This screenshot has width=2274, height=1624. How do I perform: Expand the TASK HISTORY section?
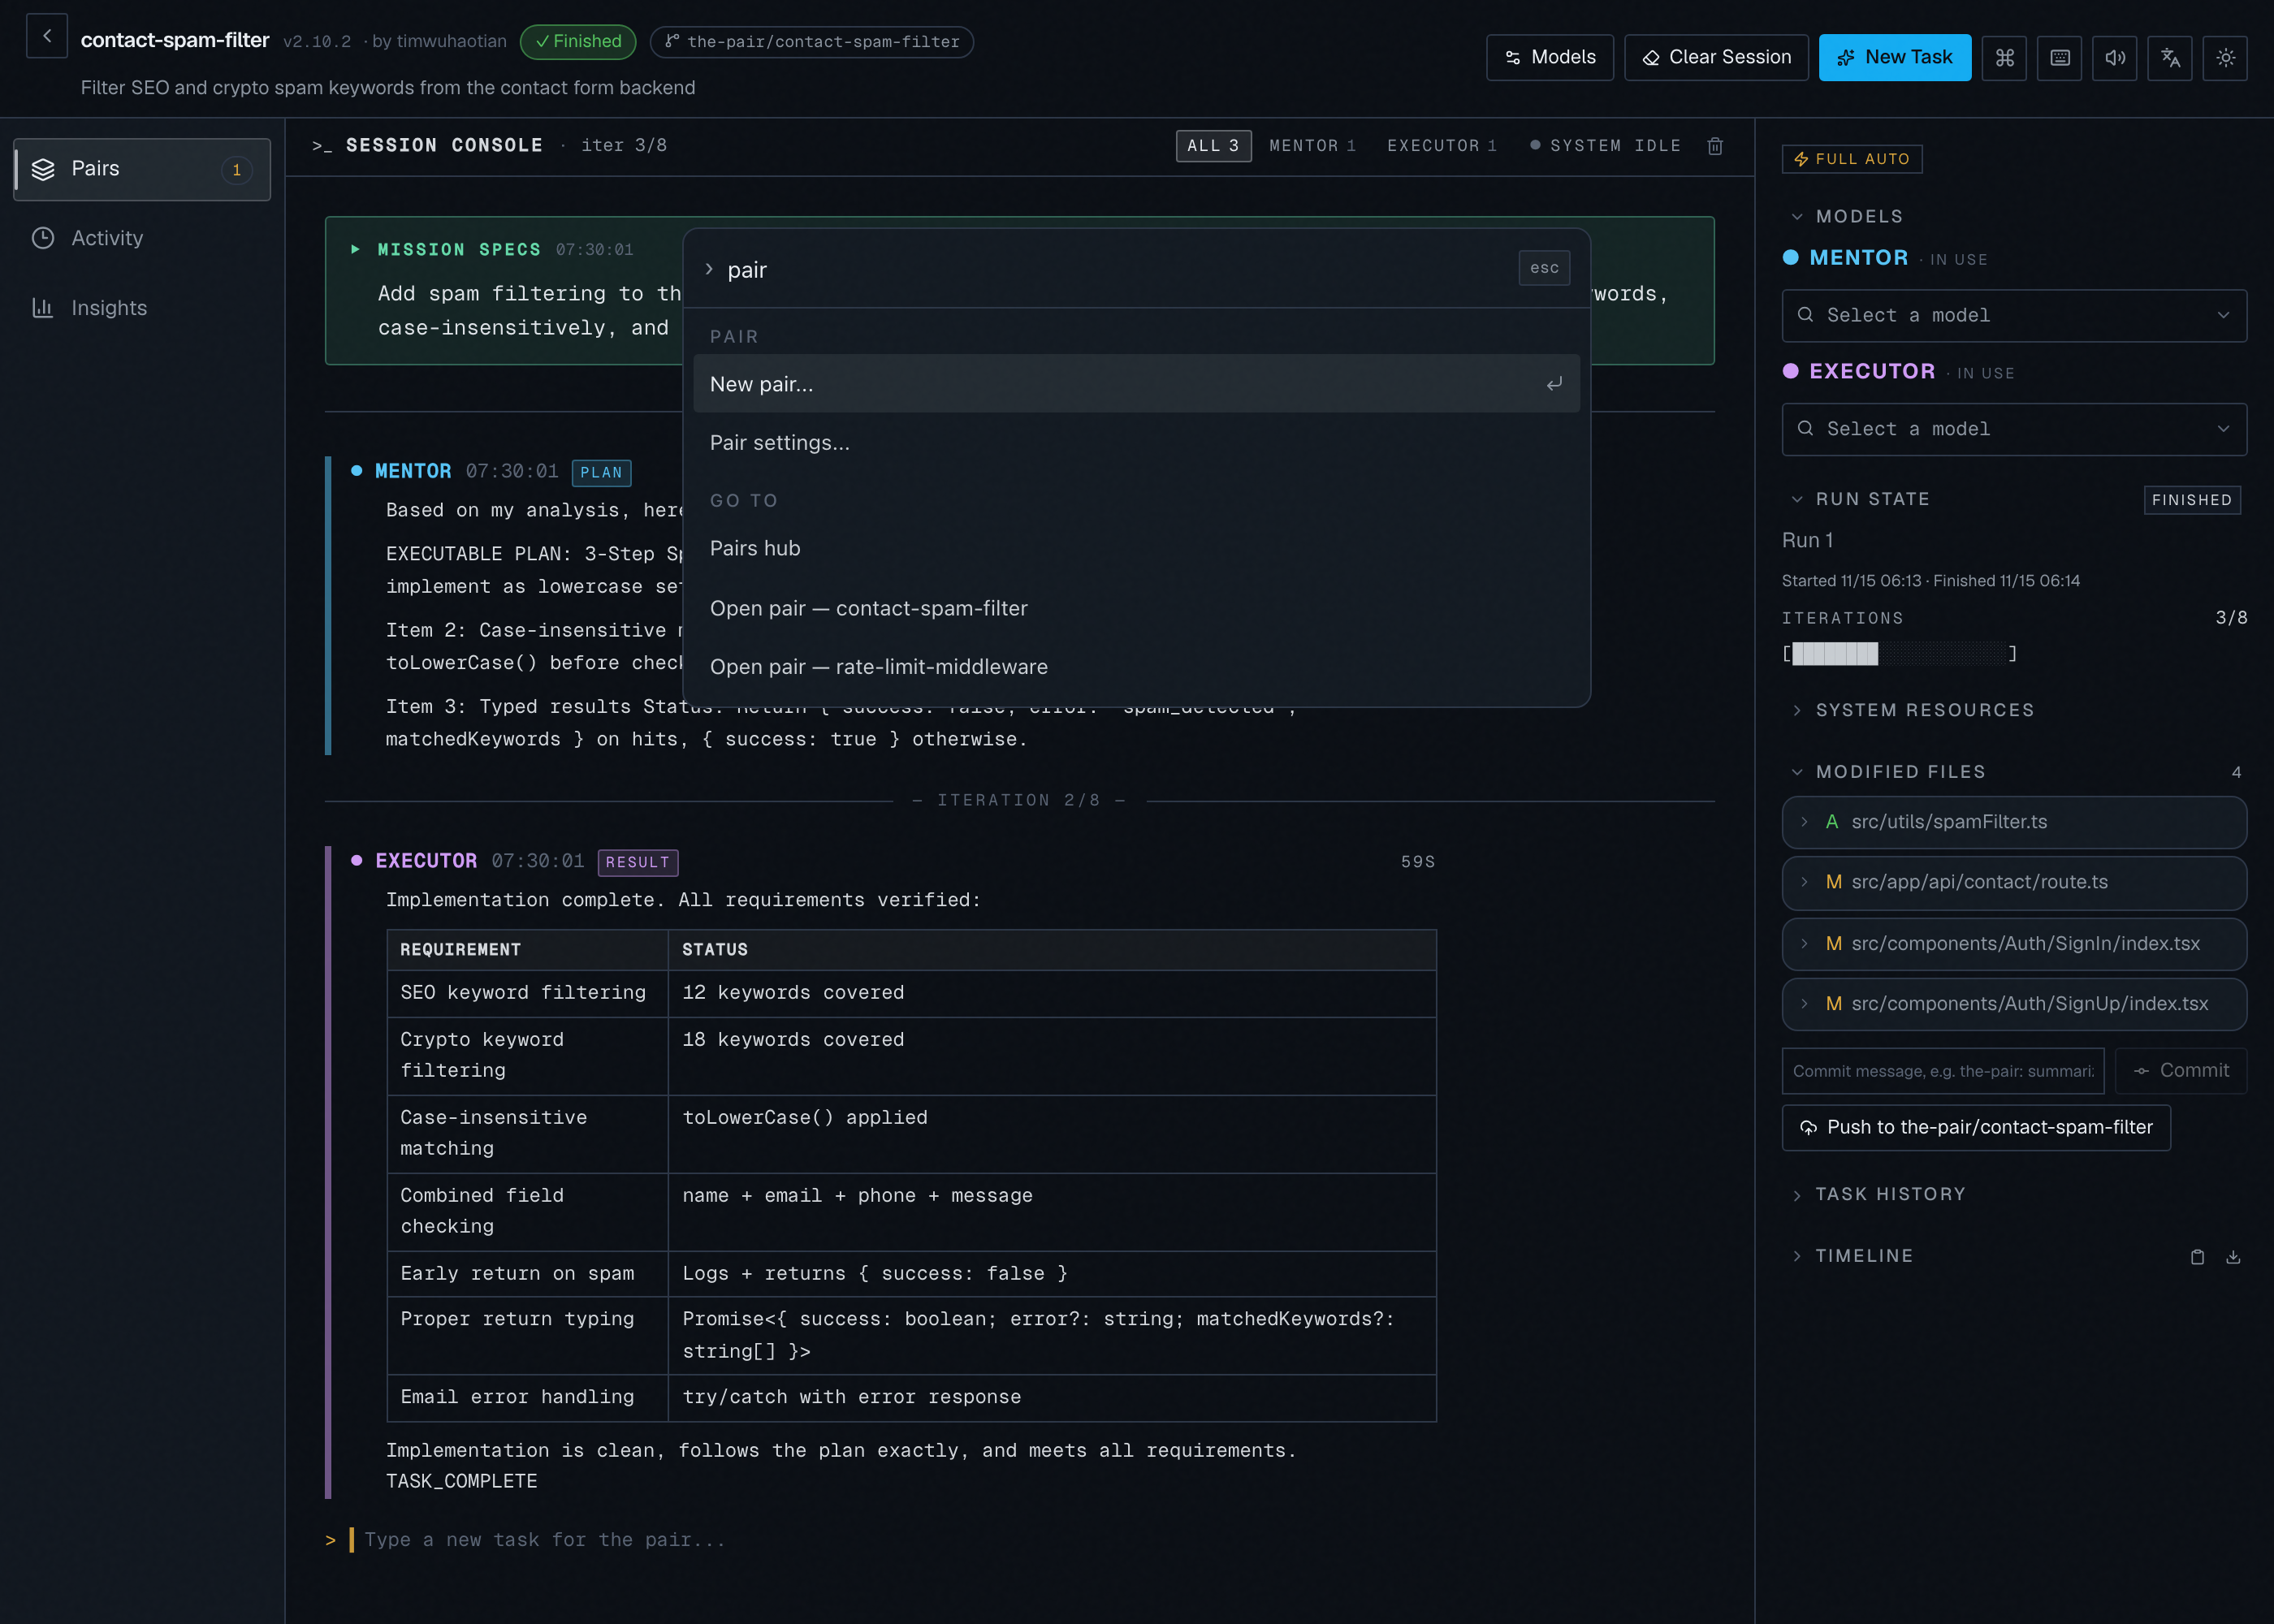(x=1878, y=1195)
